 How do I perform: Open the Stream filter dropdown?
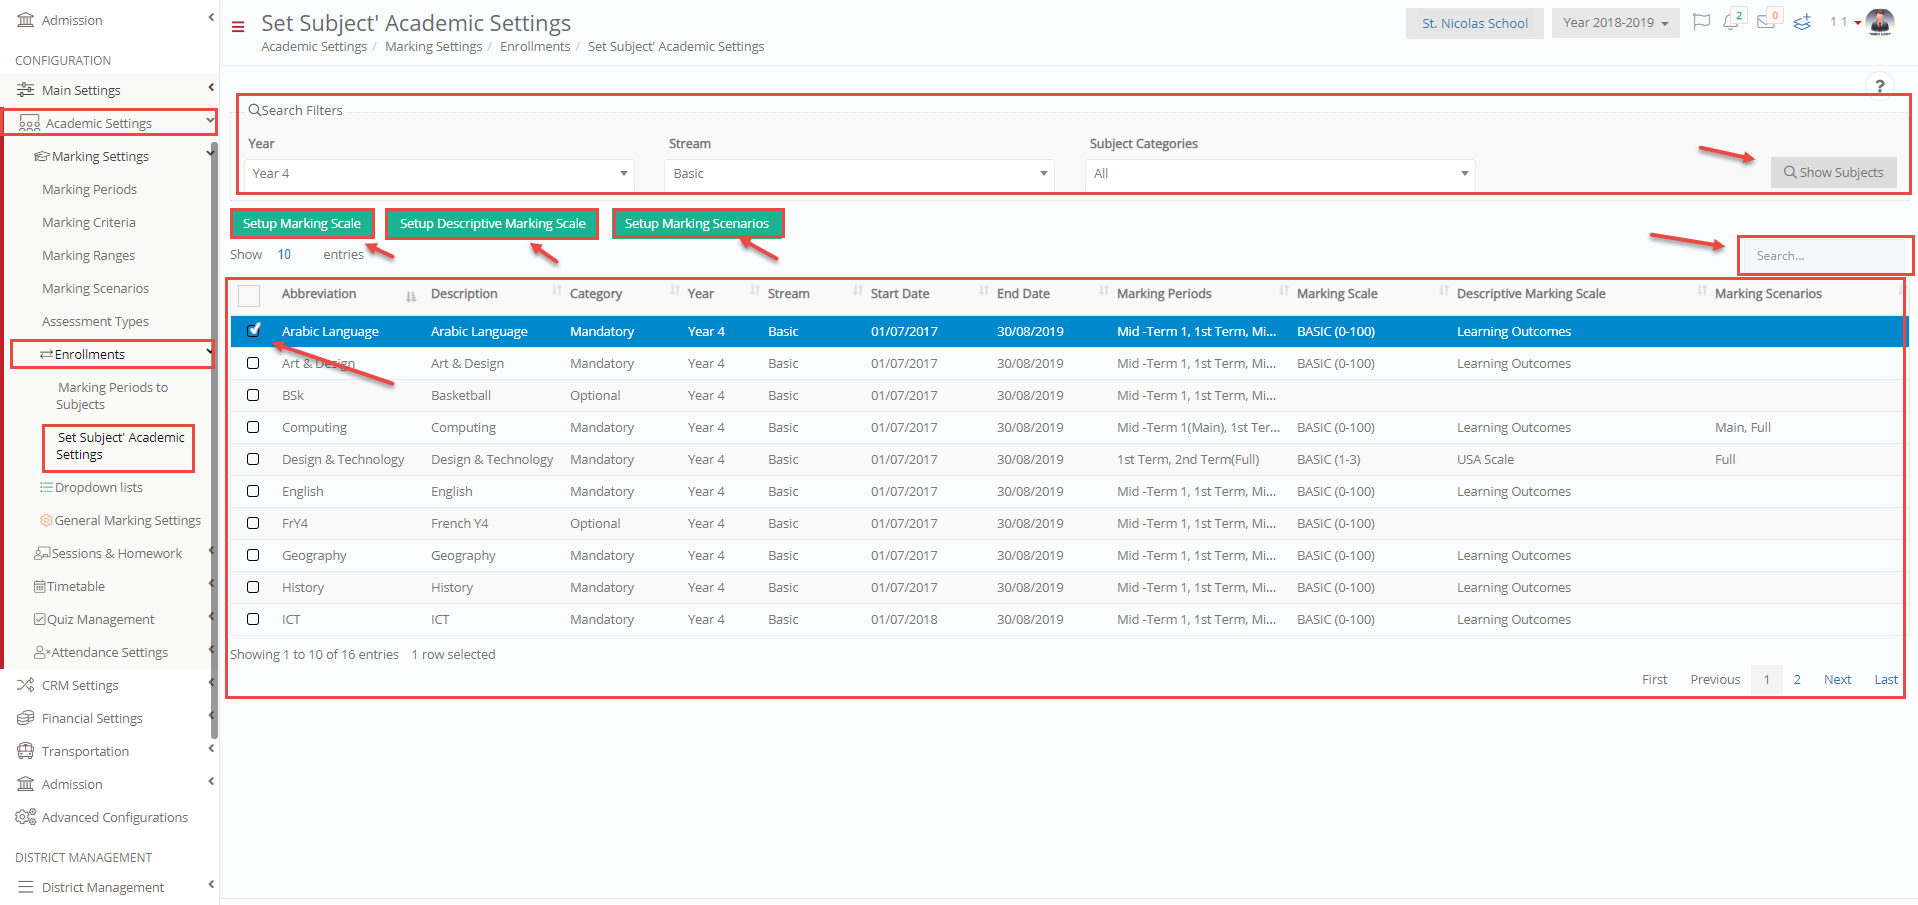(x=859, y=174)
